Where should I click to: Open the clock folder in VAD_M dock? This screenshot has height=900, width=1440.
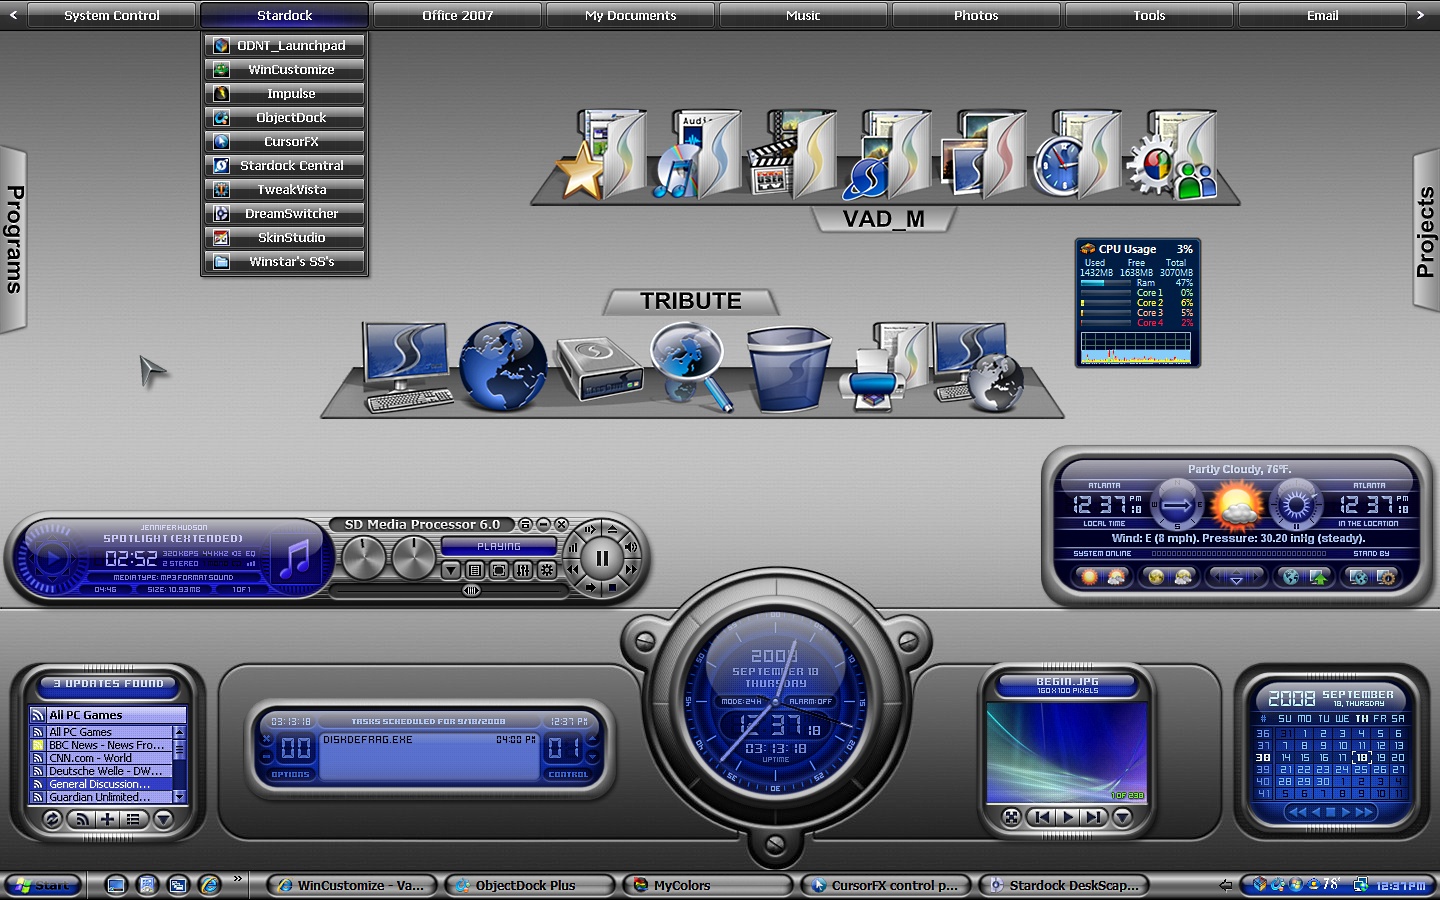tap(1074, 155)
